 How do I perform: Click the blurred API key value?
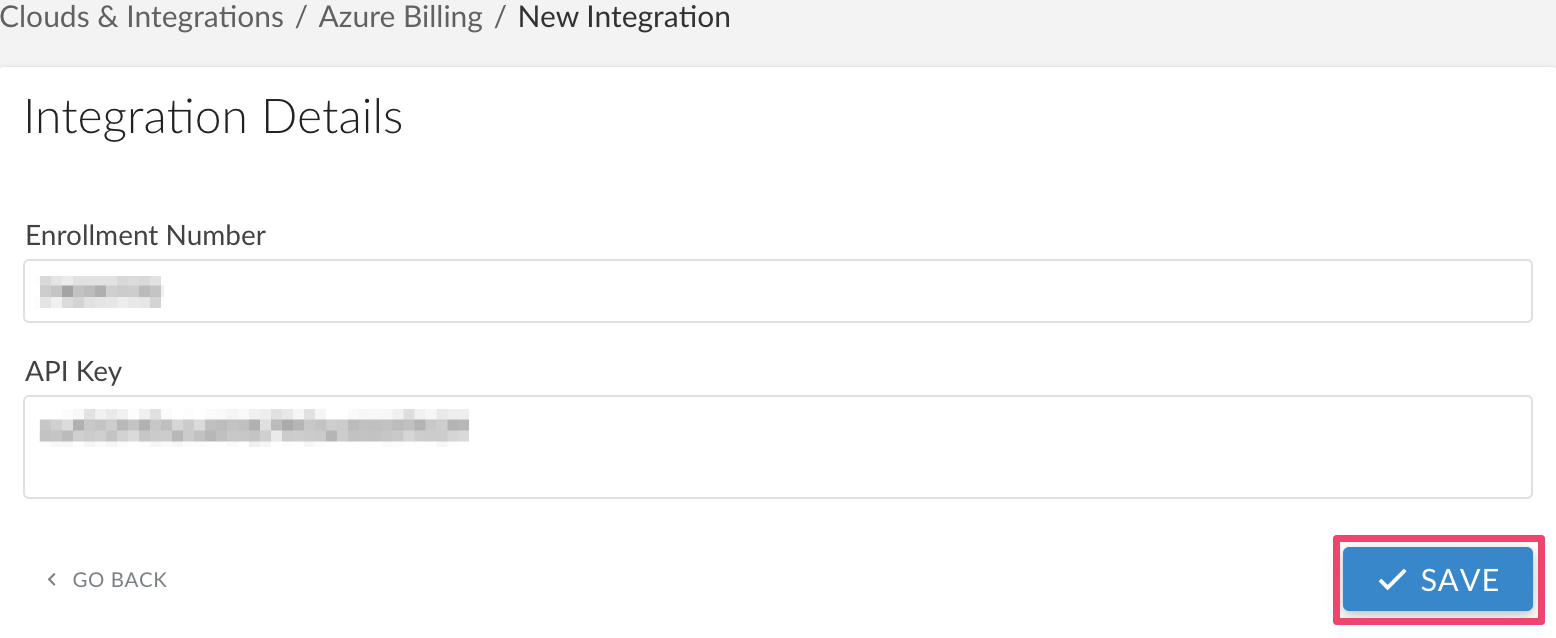coord(254,427)
